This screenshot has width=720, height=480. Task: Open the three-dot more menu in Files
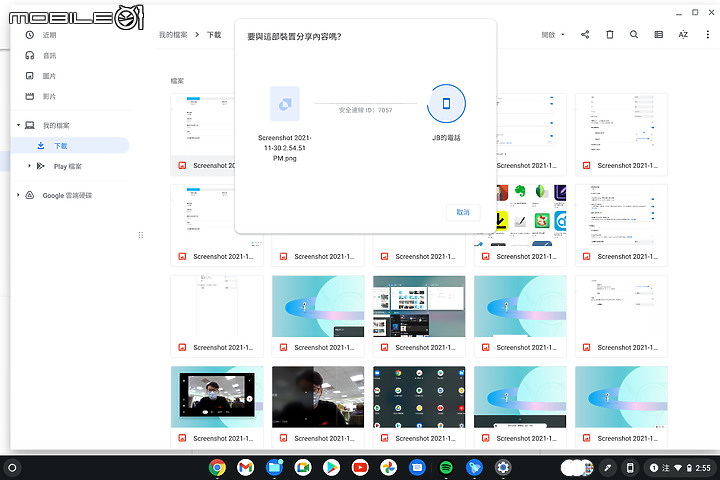[x=707, y=34]
